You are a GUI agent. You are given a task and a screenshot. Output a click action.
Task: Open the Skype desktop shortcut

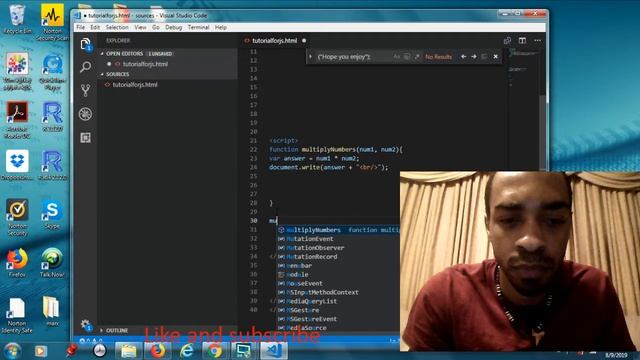coord(52,214)
